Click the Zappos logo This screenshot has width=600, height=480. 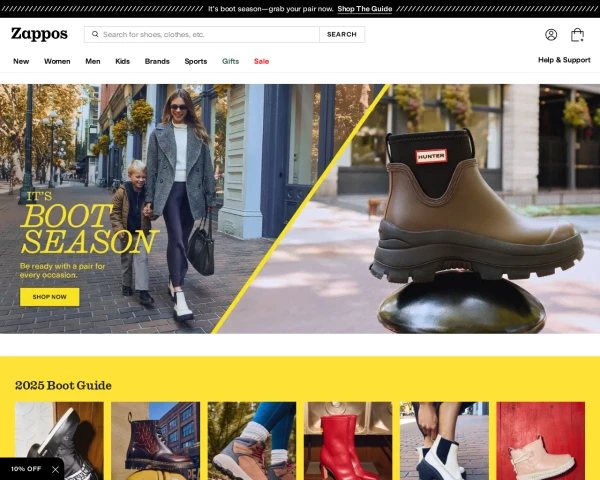(x=39, y=34)
